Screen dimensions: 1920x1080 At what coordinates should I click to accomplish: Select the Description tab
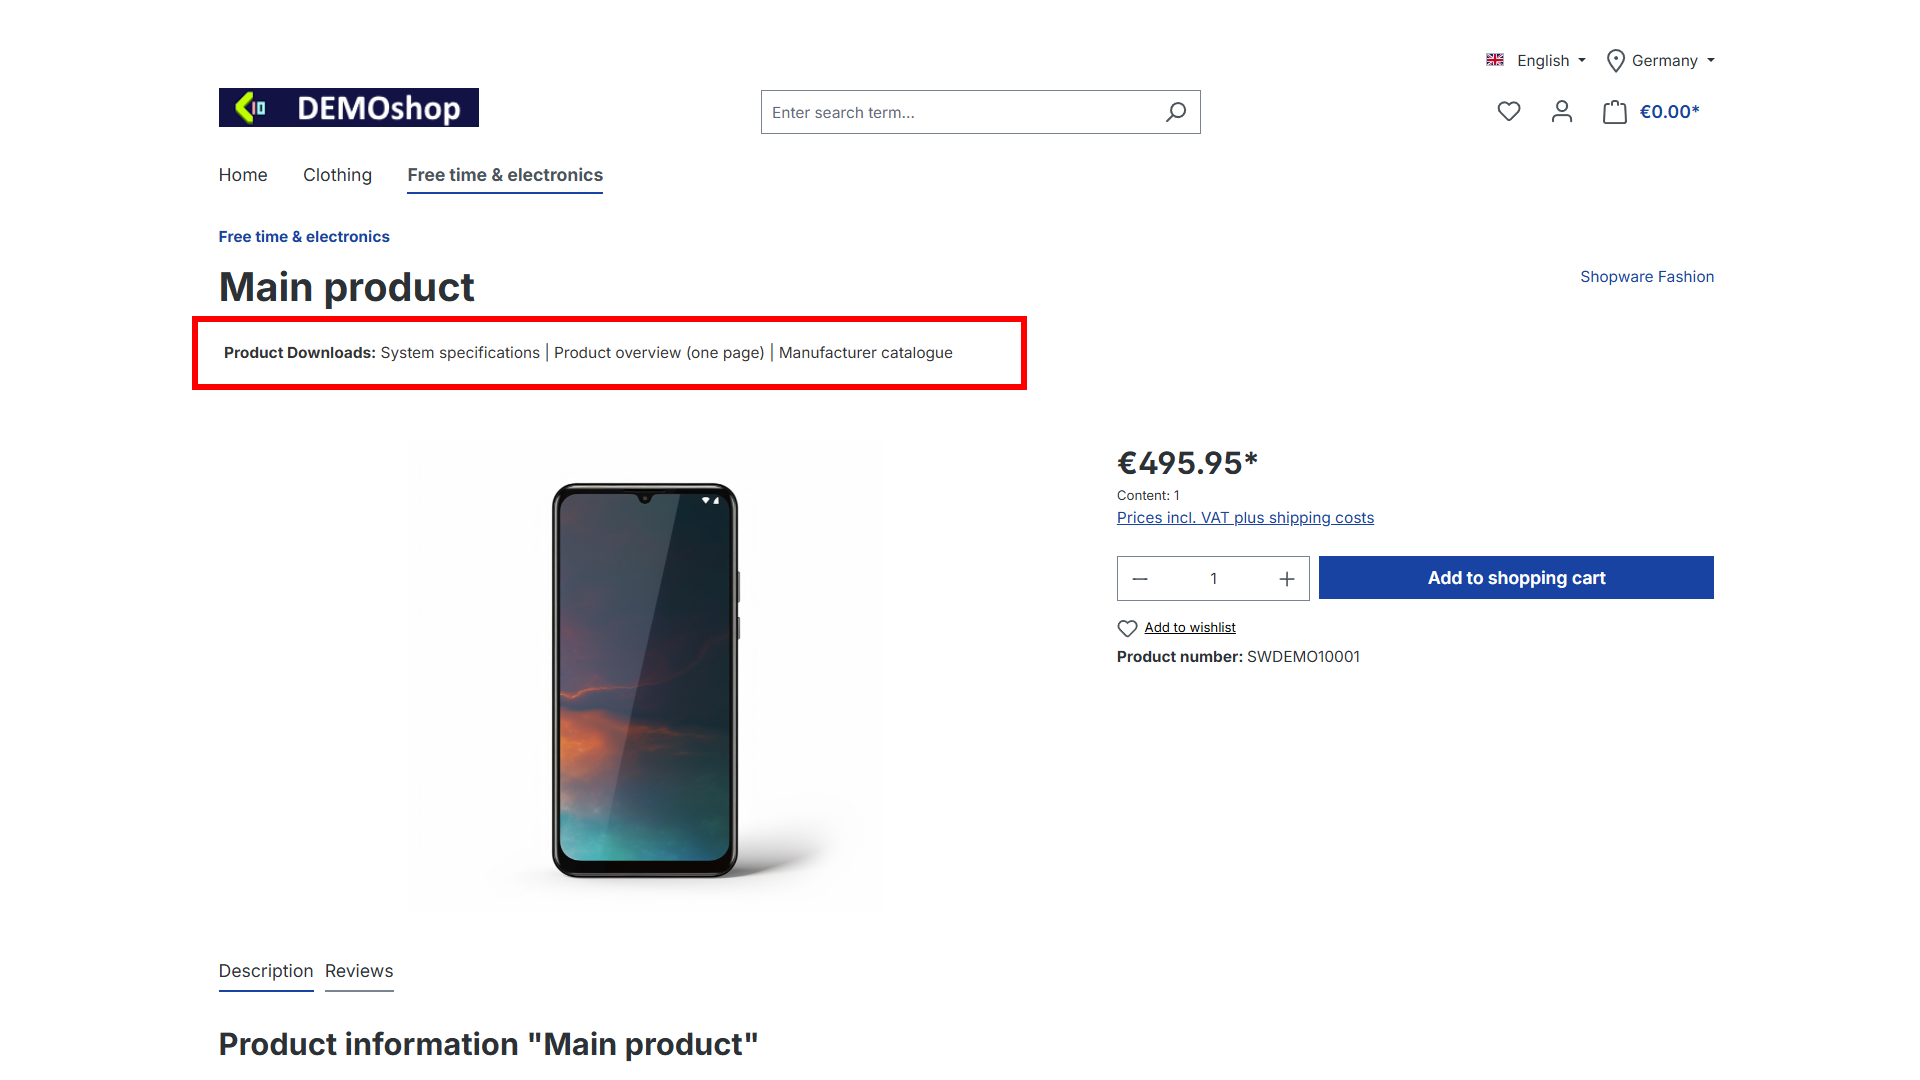[x=264, y=971]
